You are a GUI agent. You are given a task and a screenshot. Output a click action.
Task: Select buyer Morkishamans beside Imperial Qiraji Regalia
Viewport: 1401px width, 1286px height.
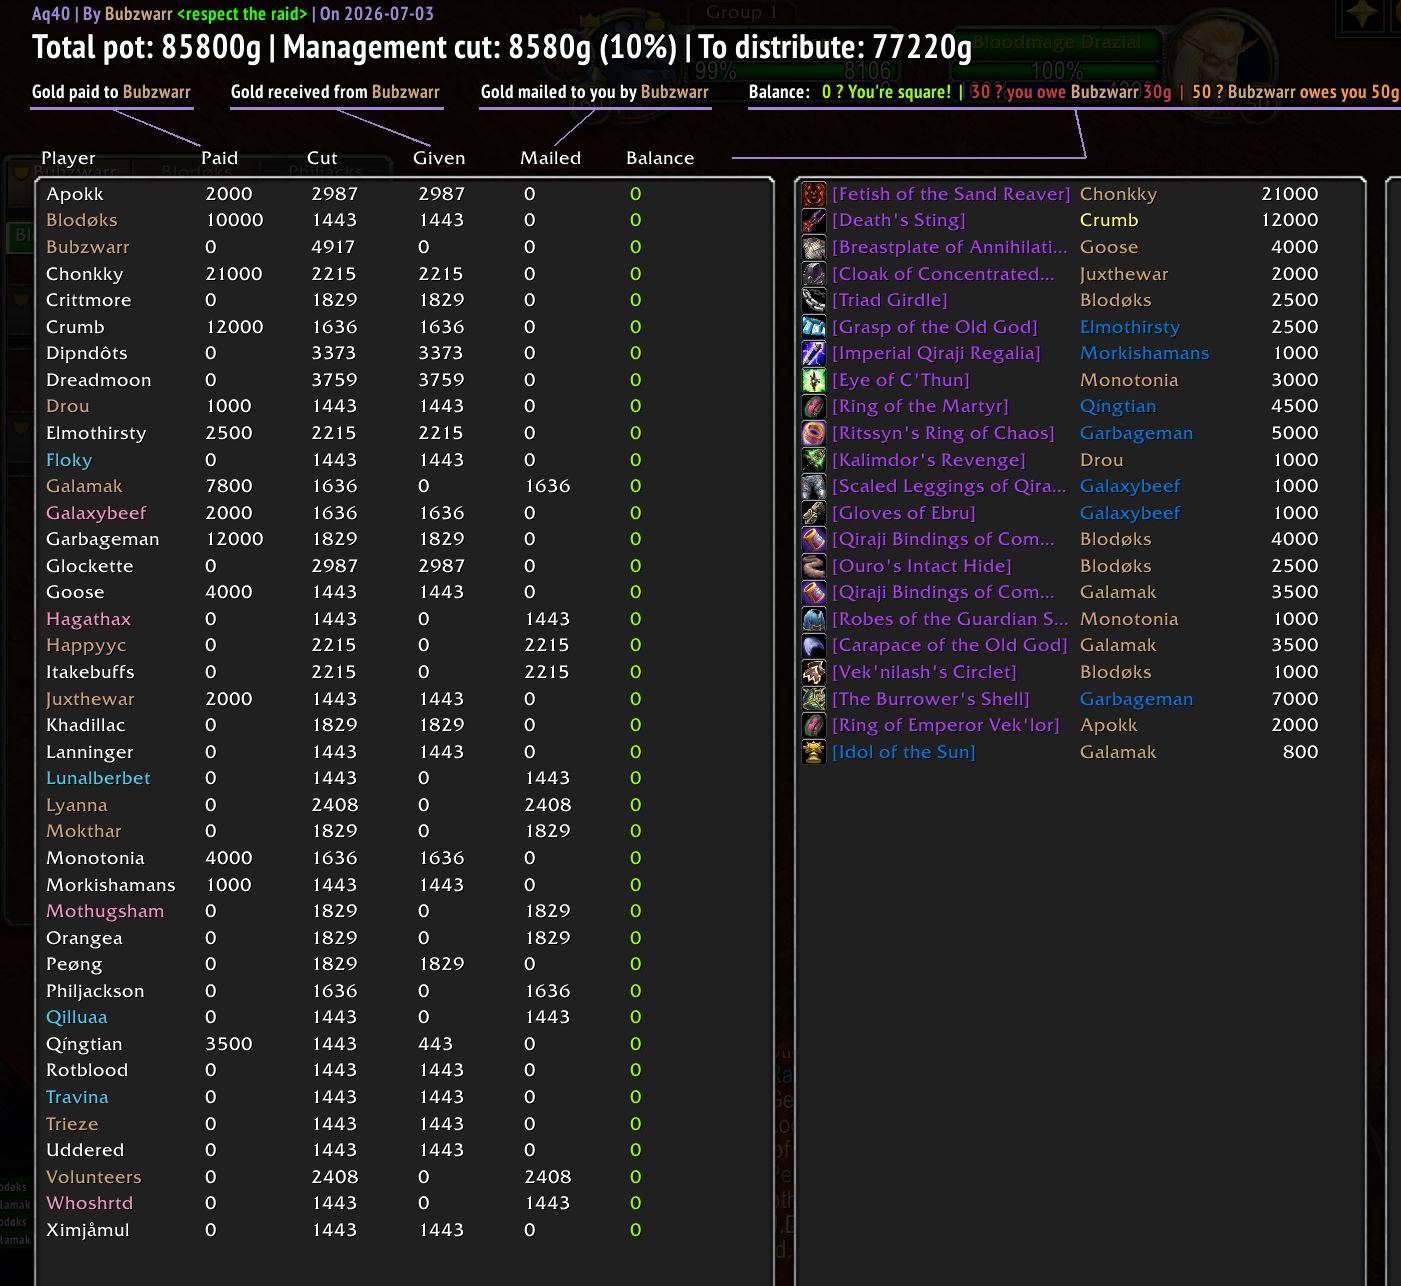coord(1145,353)
